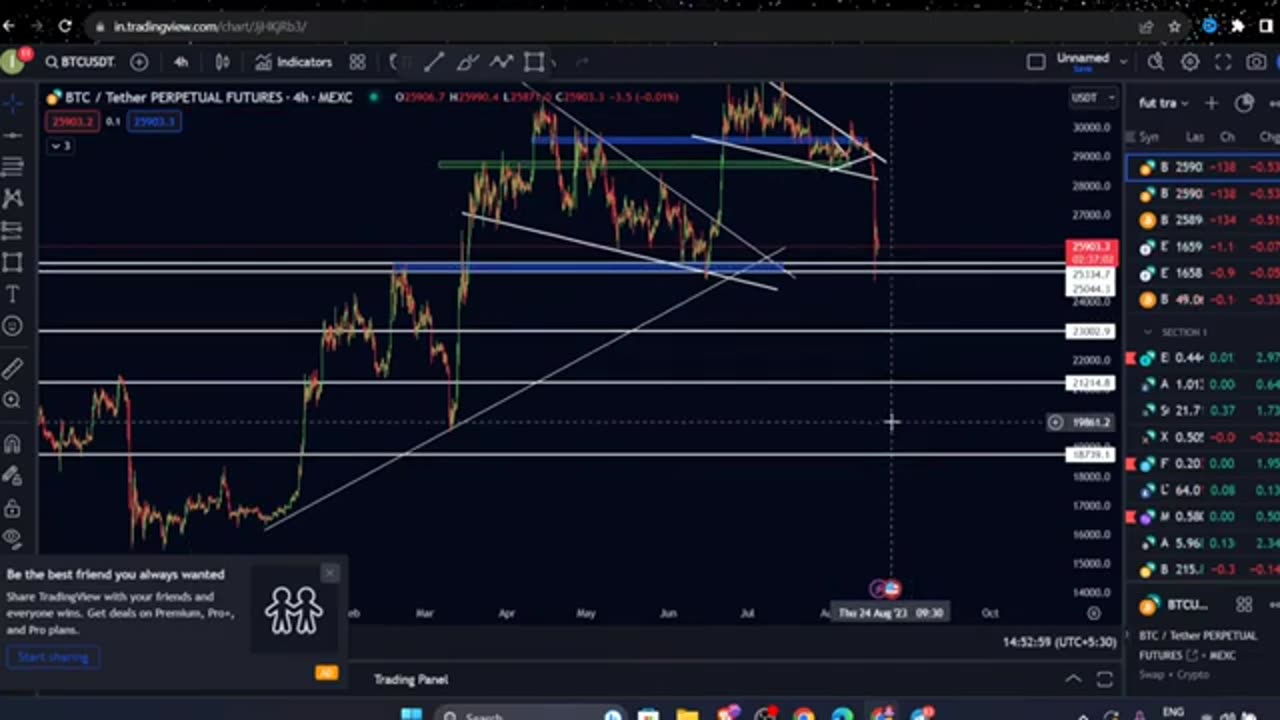Expand the bottom panel chevron
Viewport: 1280px width, 720px height.
[1073, 679]
